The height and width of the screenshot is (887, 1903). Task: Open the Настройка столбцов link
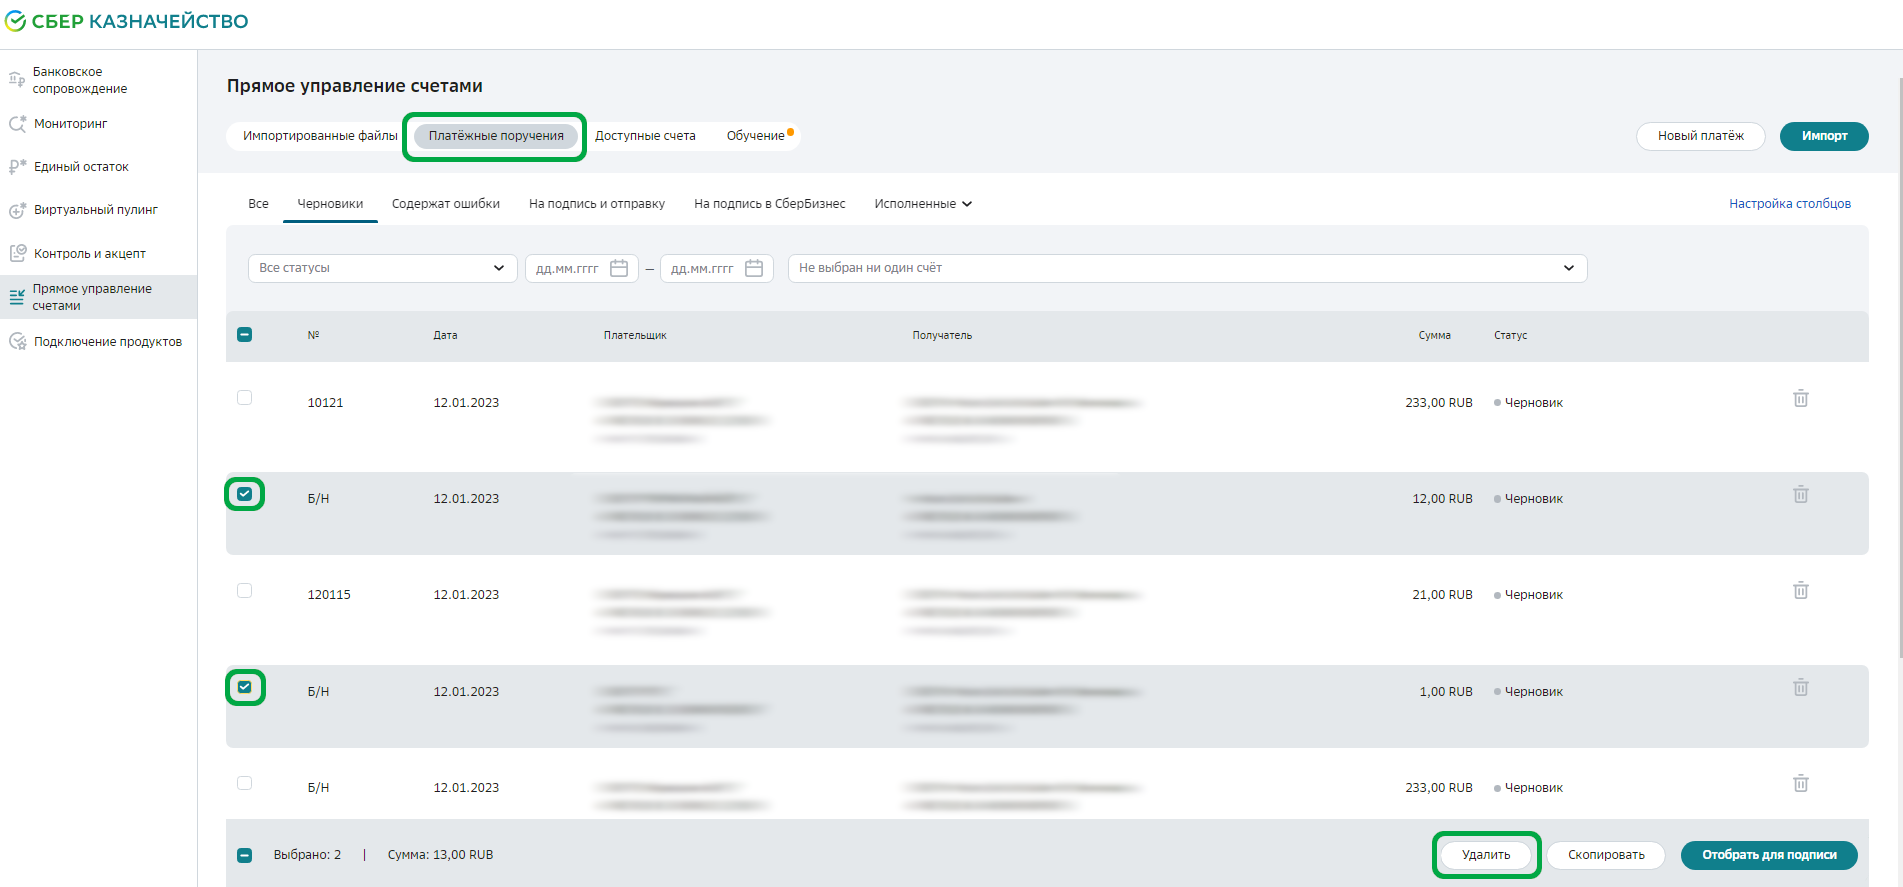click(1789, 204)
